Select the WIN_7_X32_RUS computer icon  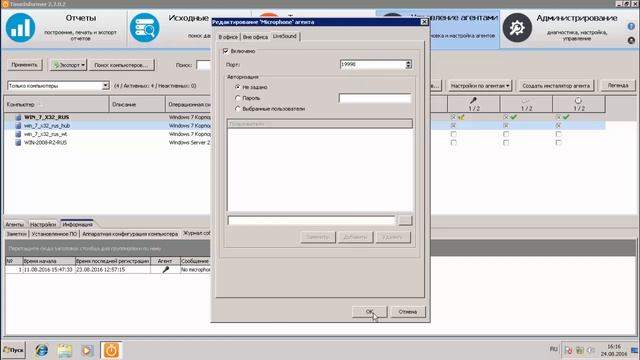coord(18,117)
